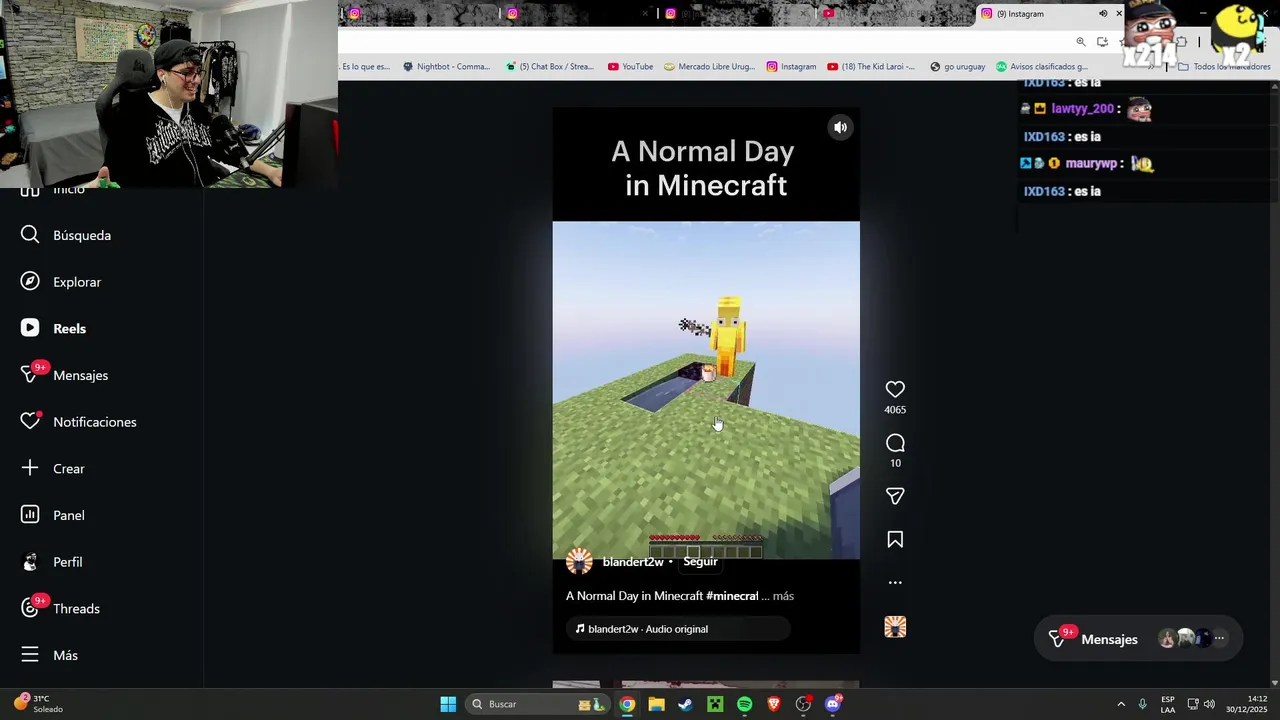
Task: Click the taskbar Buscar search box
Action: [x=539, y=704]
